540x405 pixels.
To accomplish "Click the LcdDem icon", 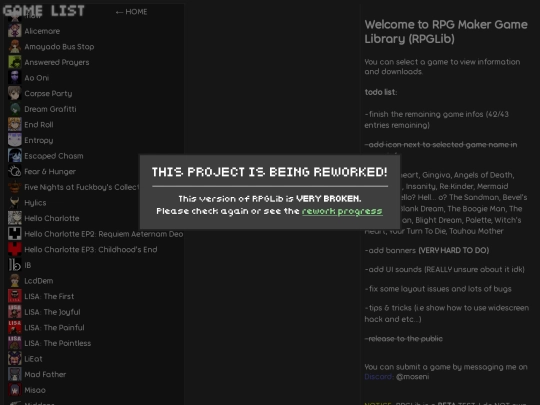I will 14,281.
